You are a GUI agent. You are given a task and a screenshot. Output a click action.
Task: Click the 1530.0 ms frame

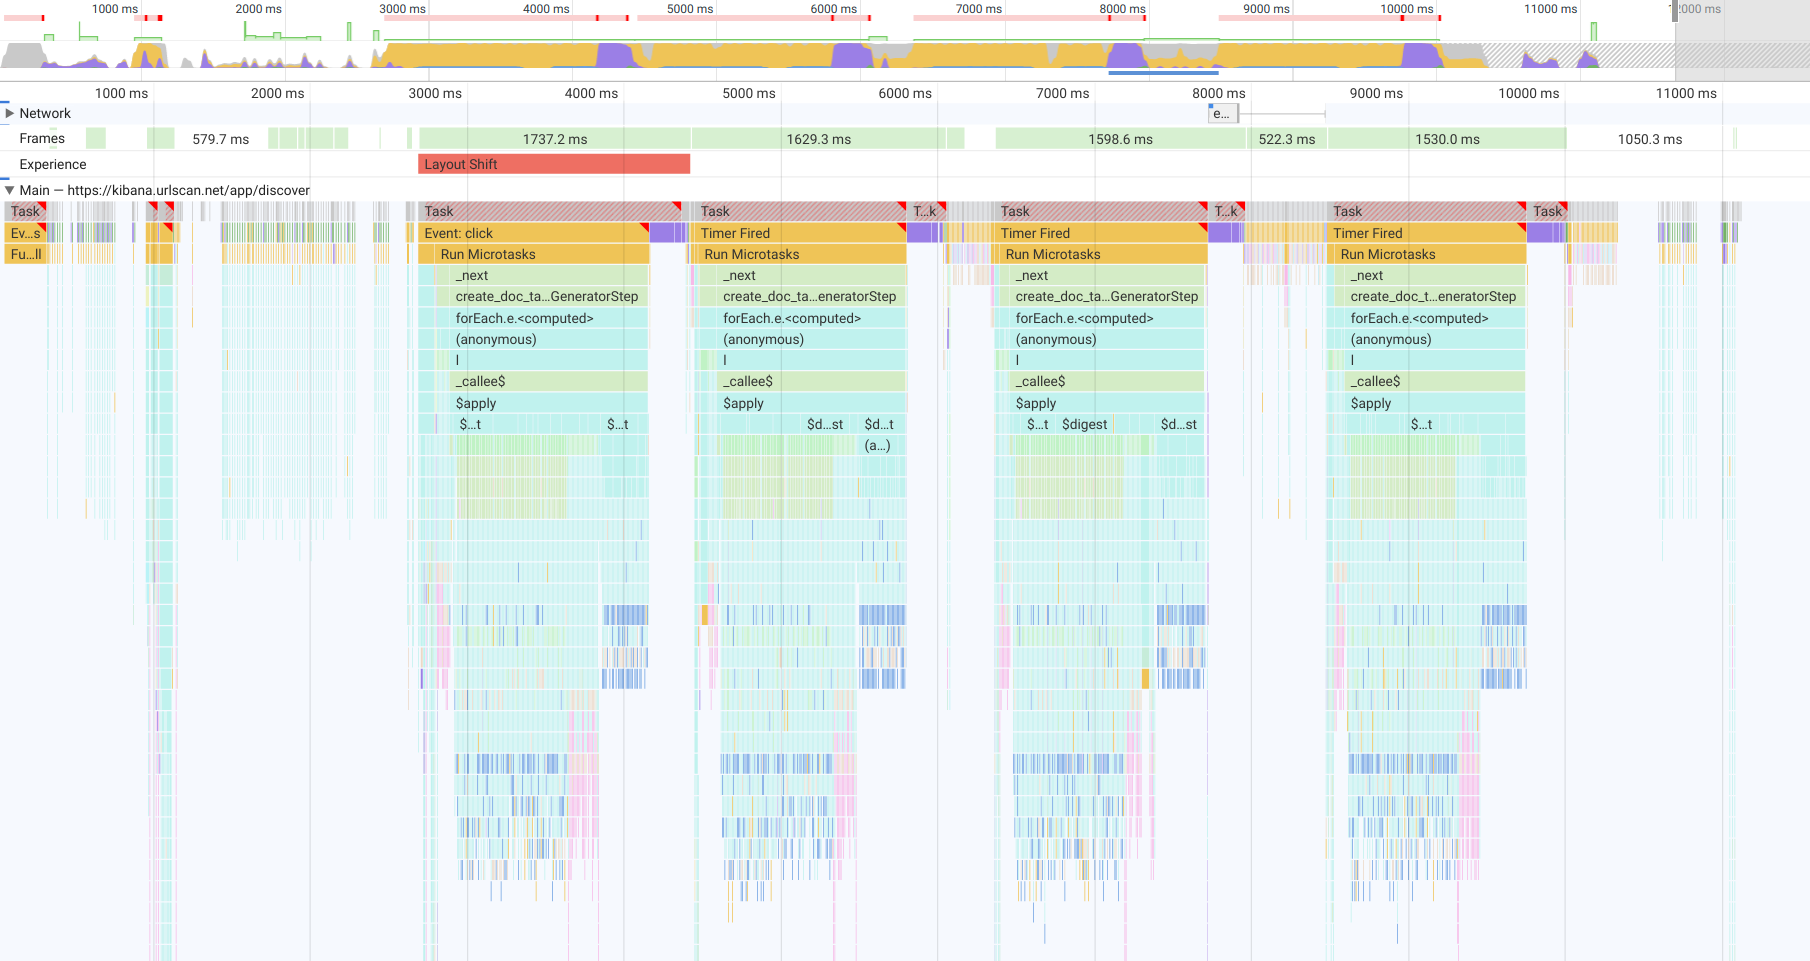point(1447,139)
